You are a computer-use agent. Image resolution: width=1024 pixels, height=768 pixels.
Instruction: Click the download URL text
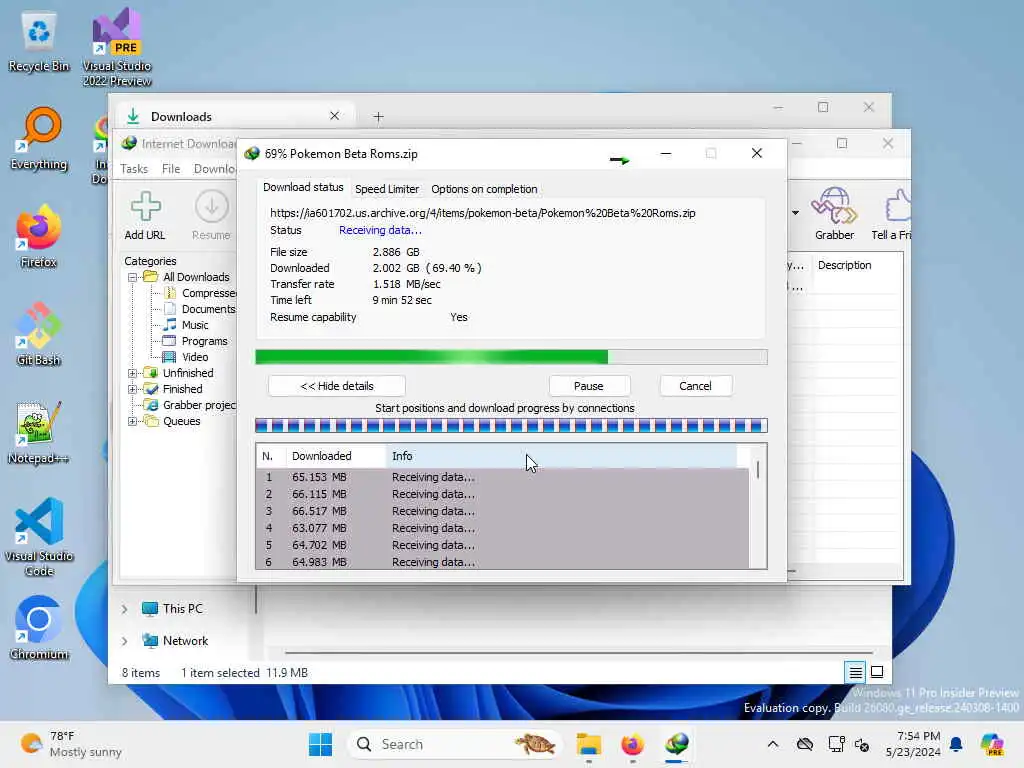click(x=483, y=213)
